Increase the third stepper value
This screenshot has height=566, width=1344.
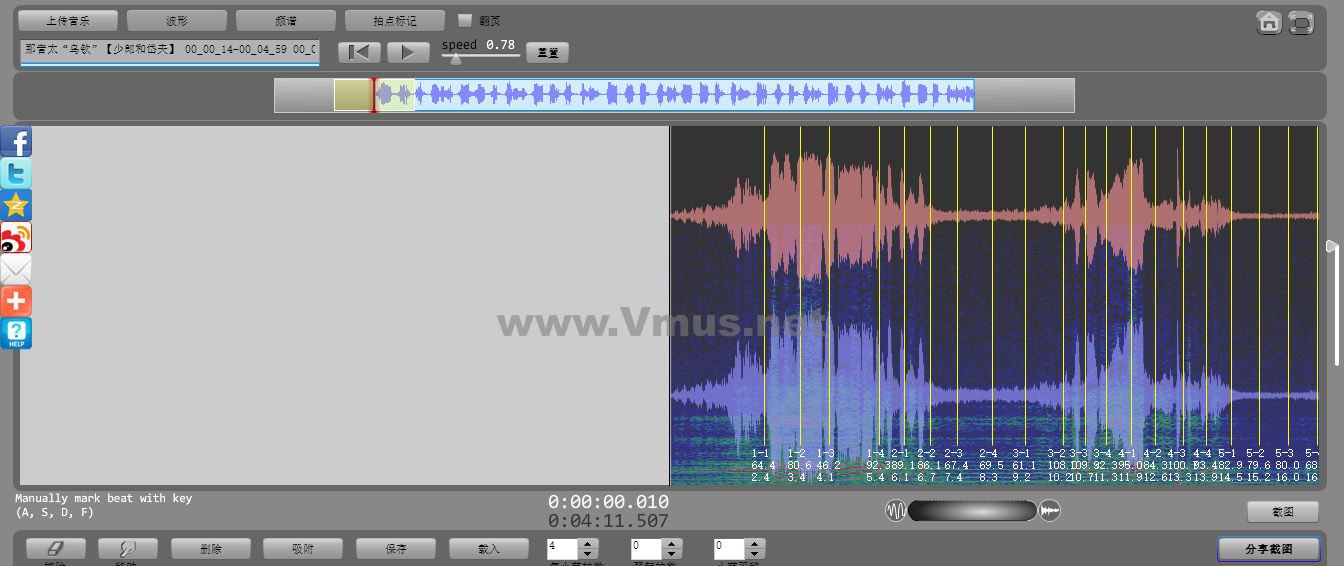[755, 544]
